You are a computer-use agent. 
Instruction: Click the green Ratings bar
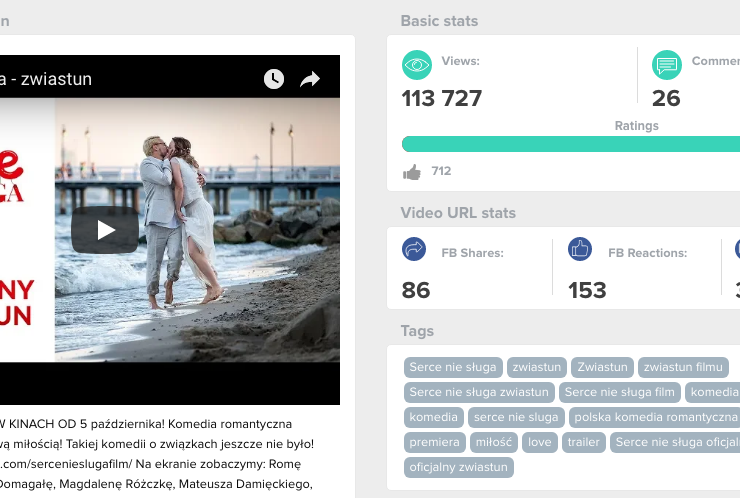click(570, 145)
